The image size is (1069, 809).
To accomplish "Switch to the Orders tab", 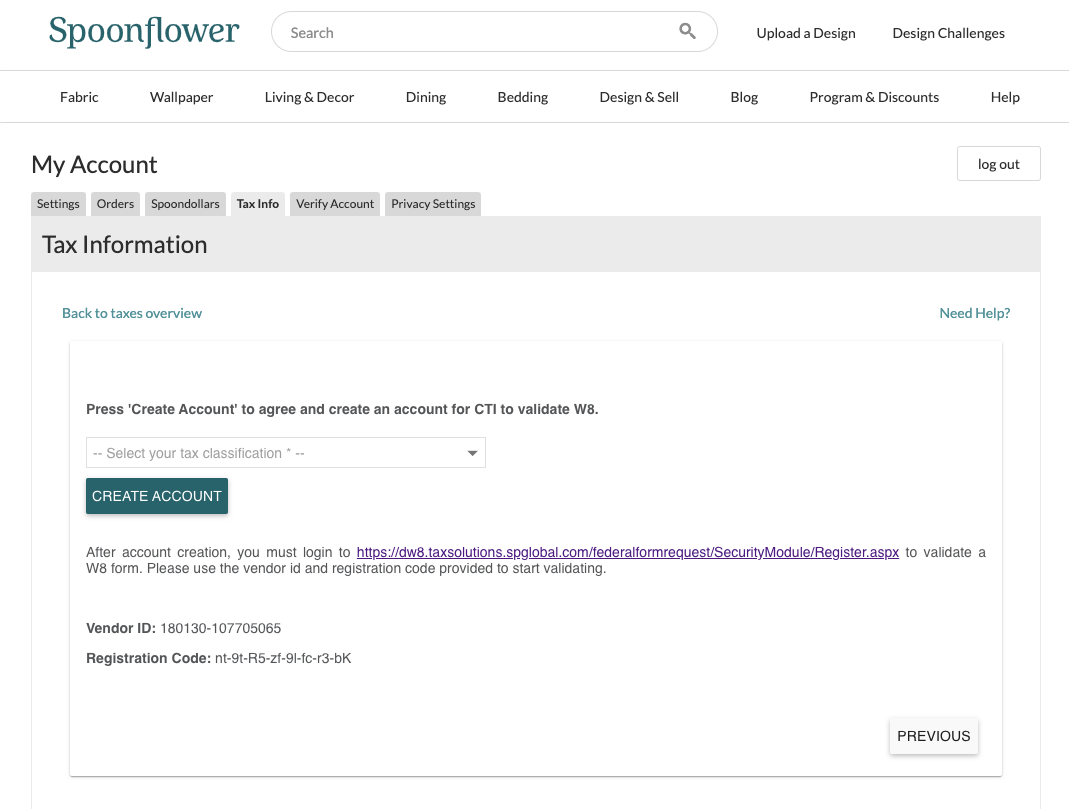I will point(115,204).
